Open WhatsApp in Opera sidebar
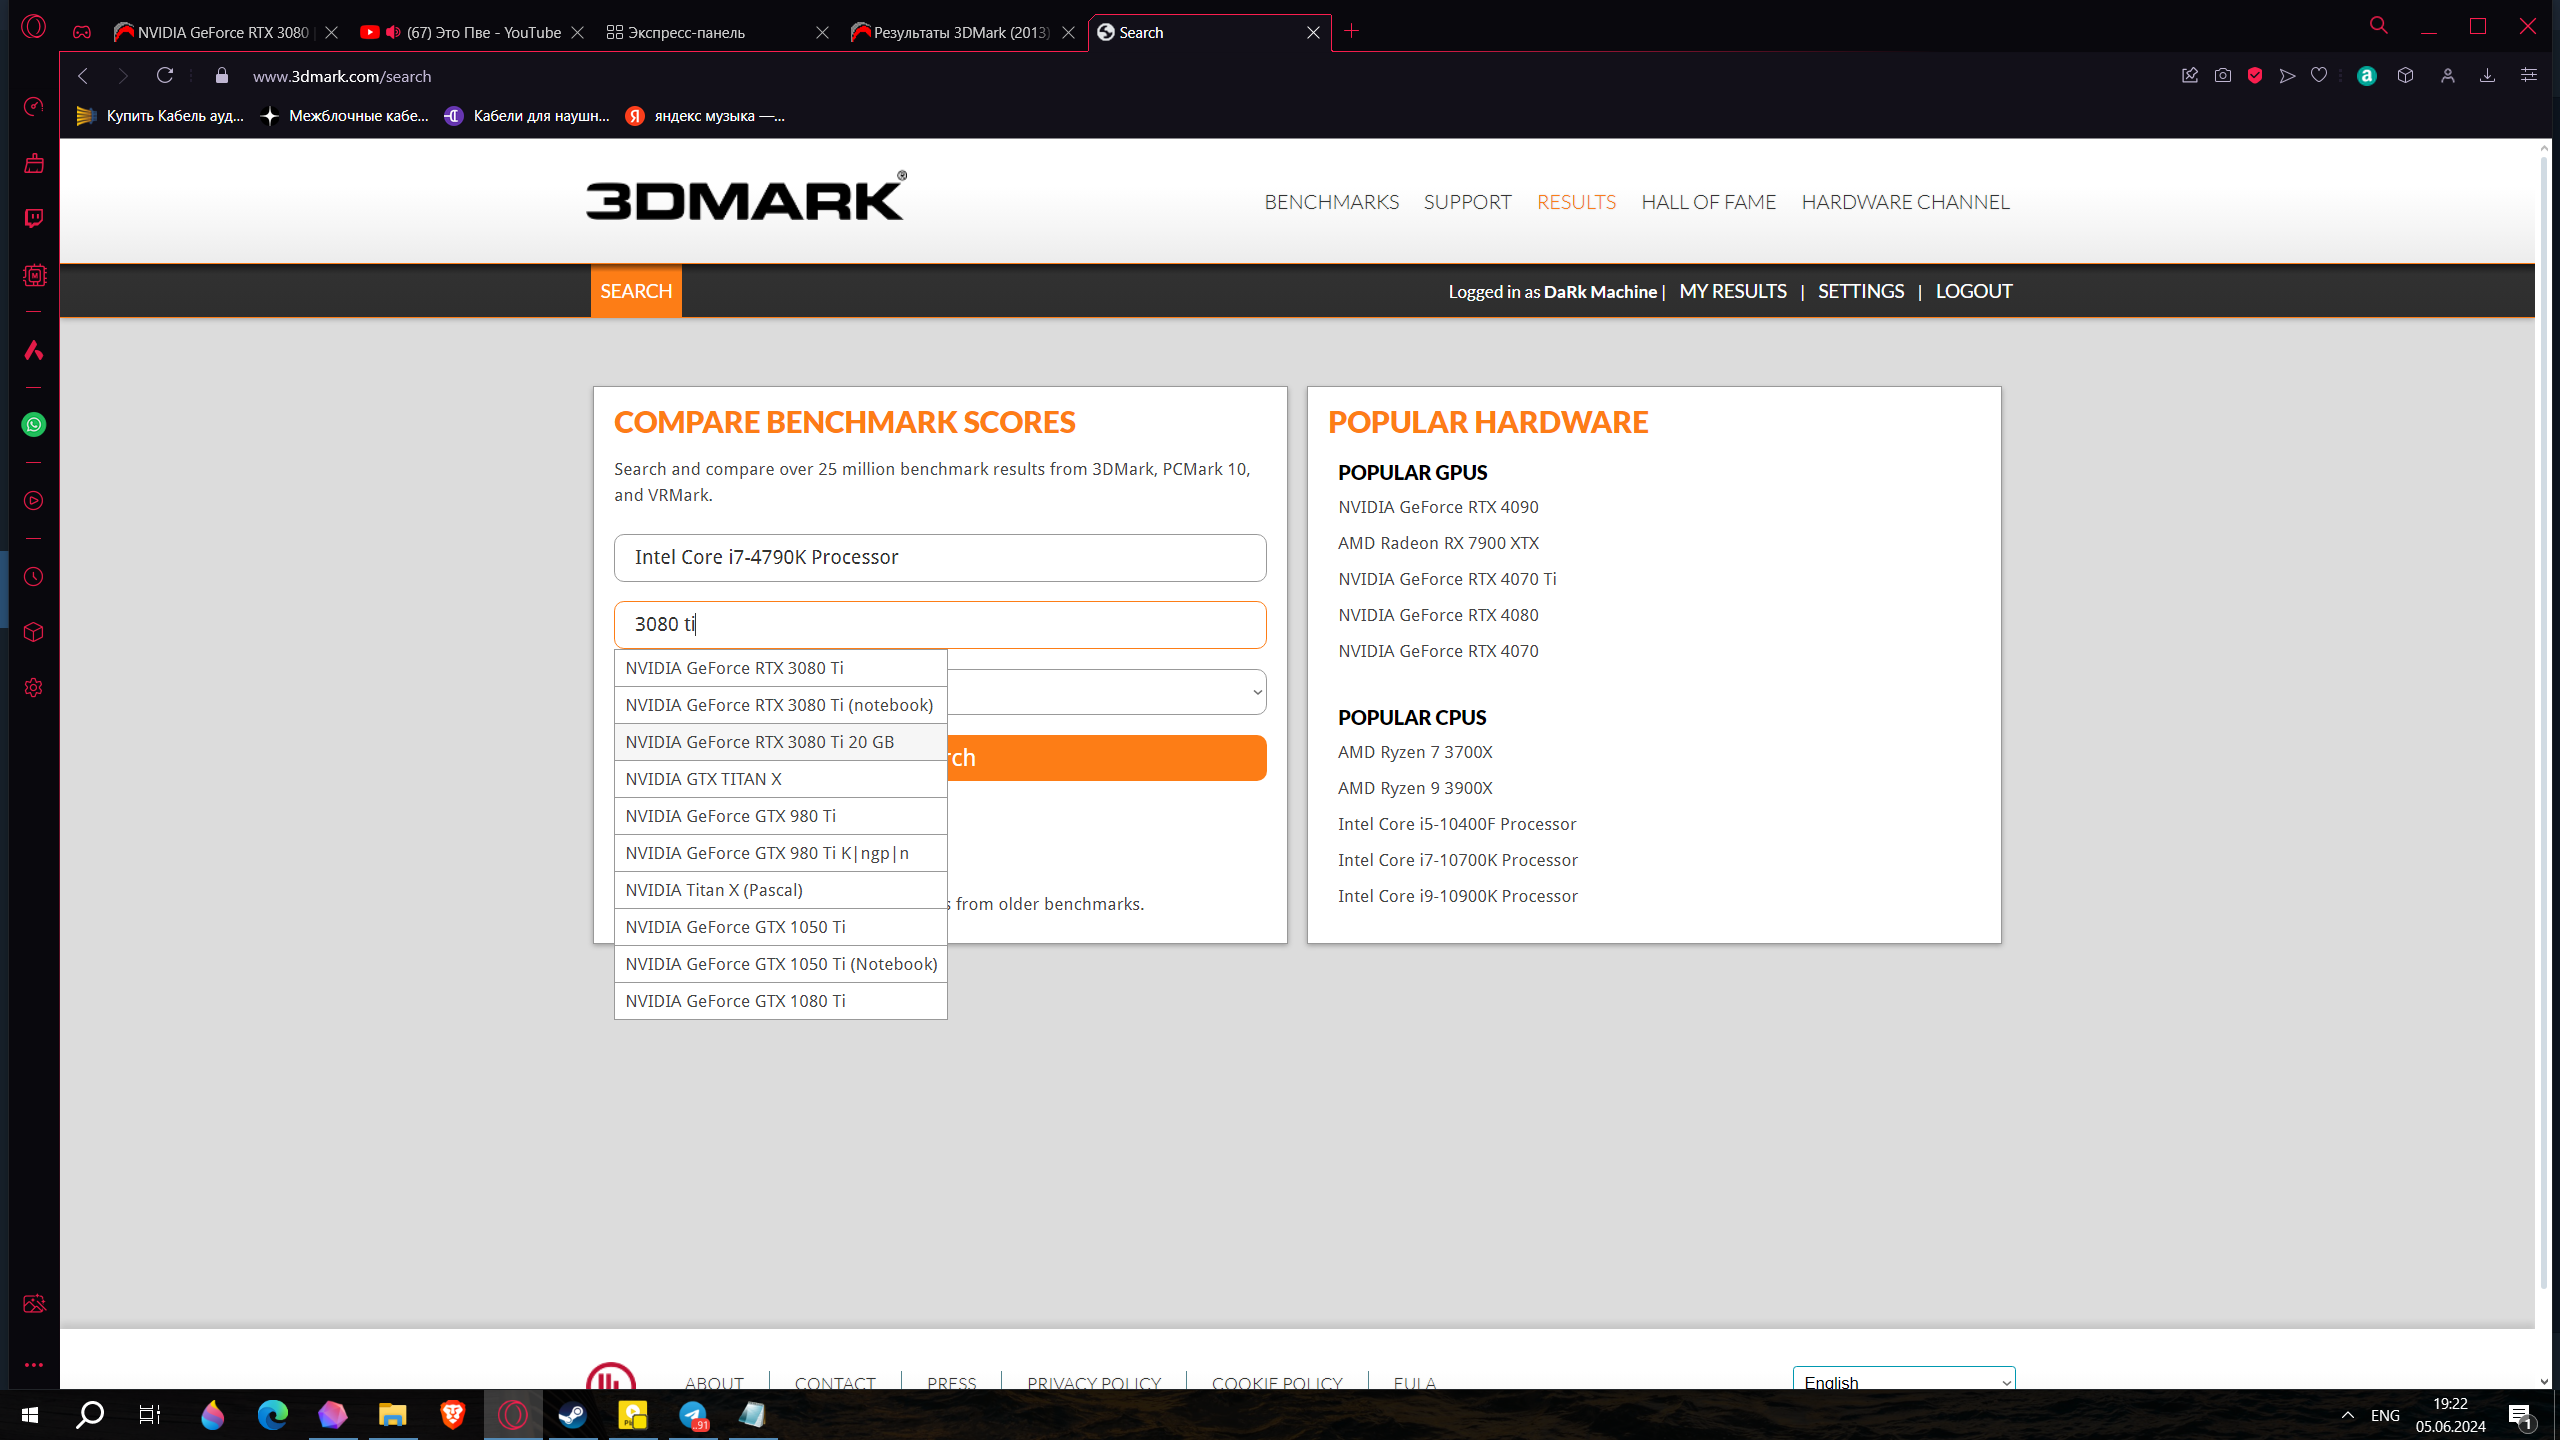This screenshot has height=1440, width=2560. [33, 425]
